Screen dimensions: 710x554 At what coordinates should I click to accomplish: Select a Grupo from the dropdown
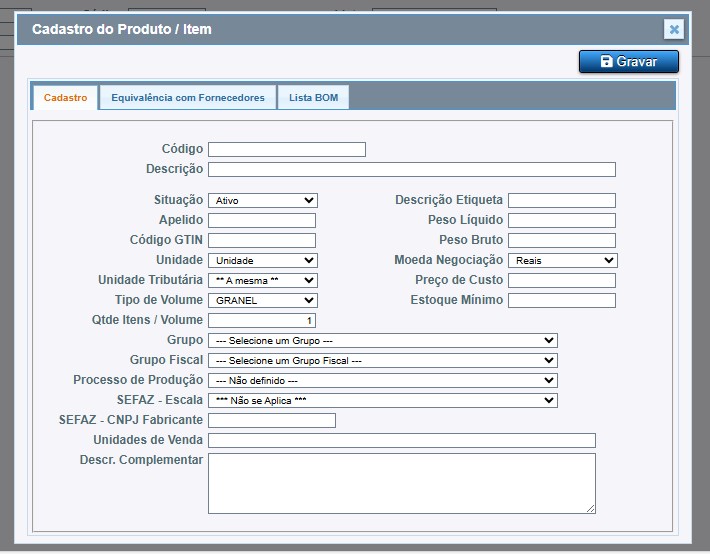tap(382, 340)
